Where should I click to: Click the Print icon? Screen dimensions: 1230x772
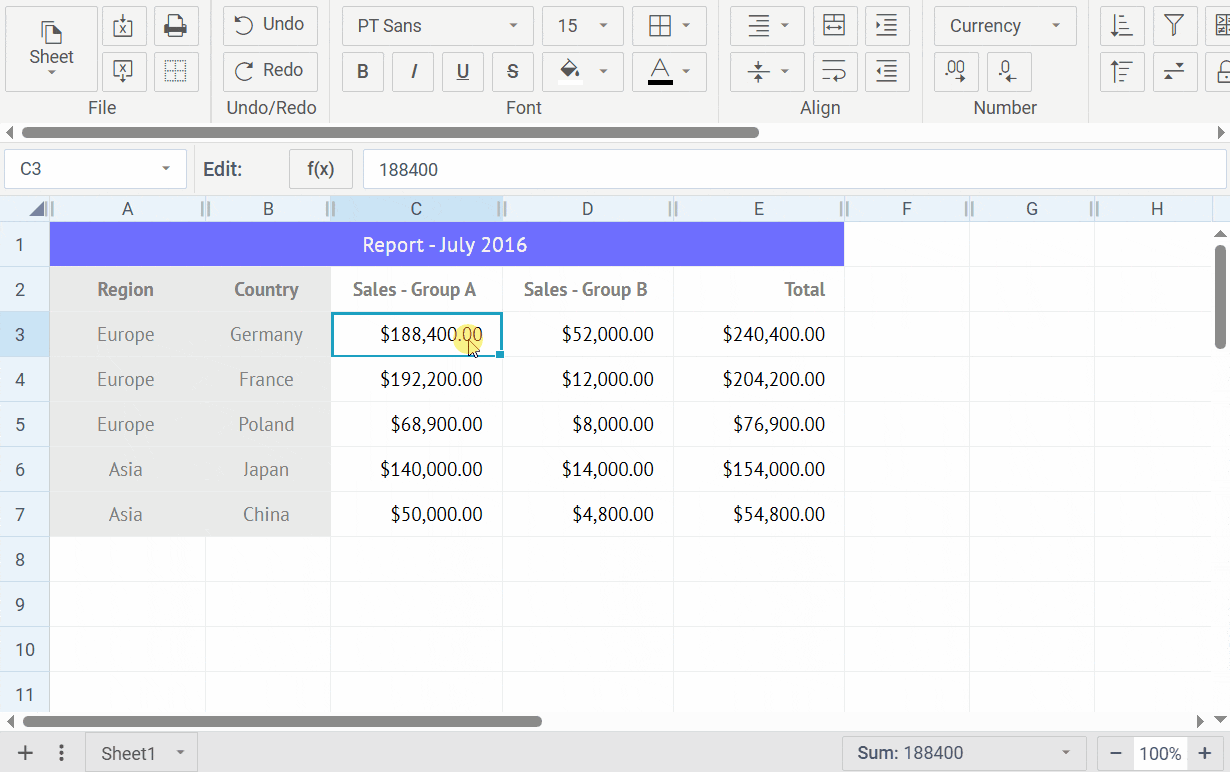click(175, 27)
